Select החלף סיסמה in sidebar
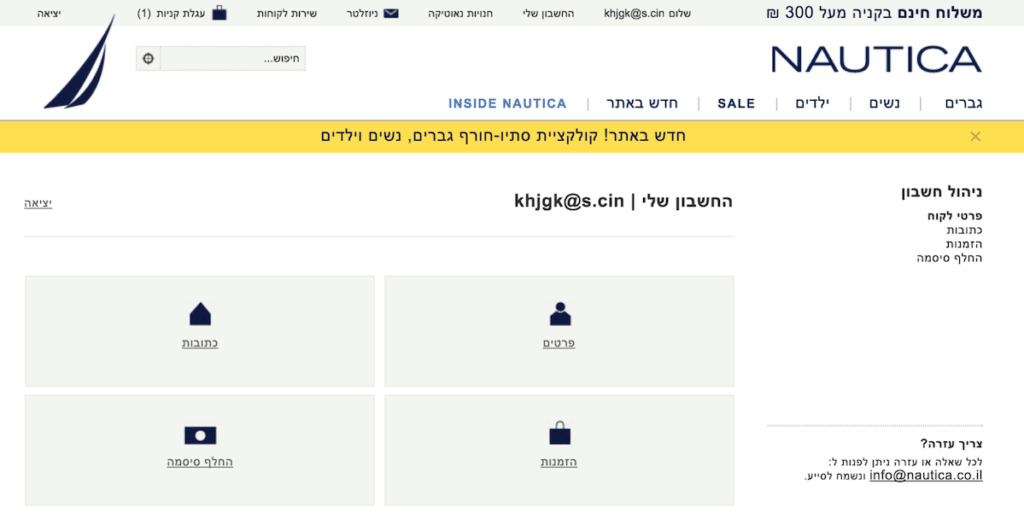This screenshot has width=1024, height=519. (x=950, y=258)
